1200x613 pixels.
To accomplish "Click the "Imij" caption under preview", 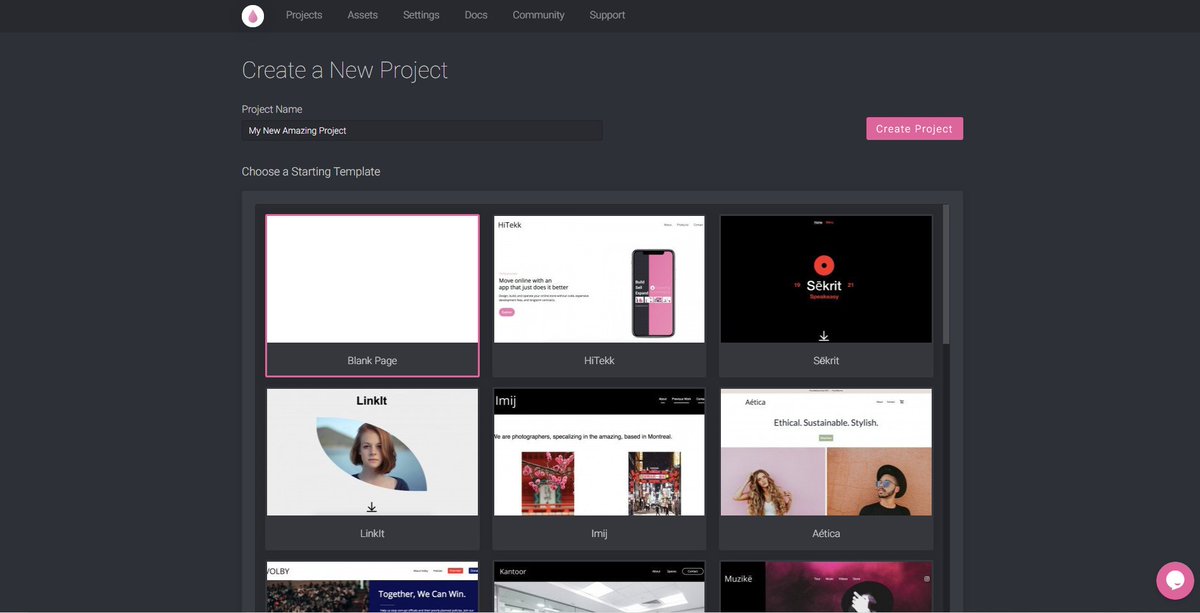I will click(x=599, y=533).
